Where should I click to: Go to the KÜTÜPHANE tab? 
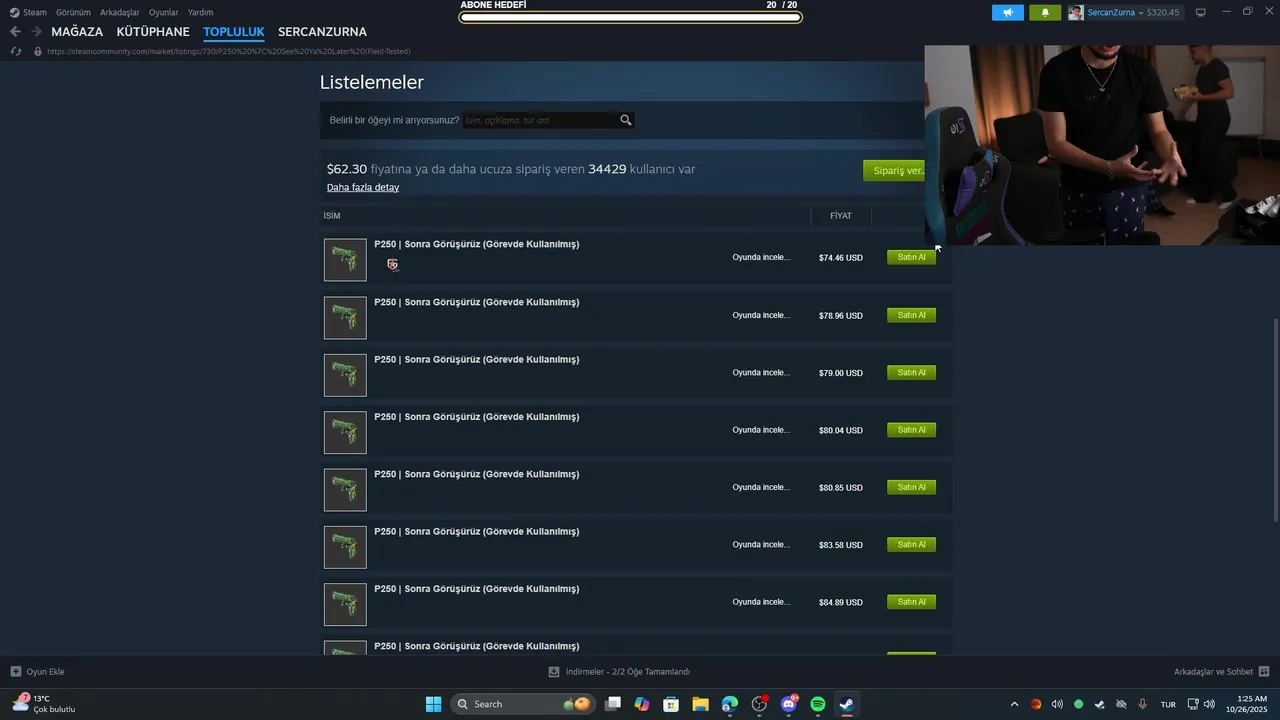tap(153, 32)
